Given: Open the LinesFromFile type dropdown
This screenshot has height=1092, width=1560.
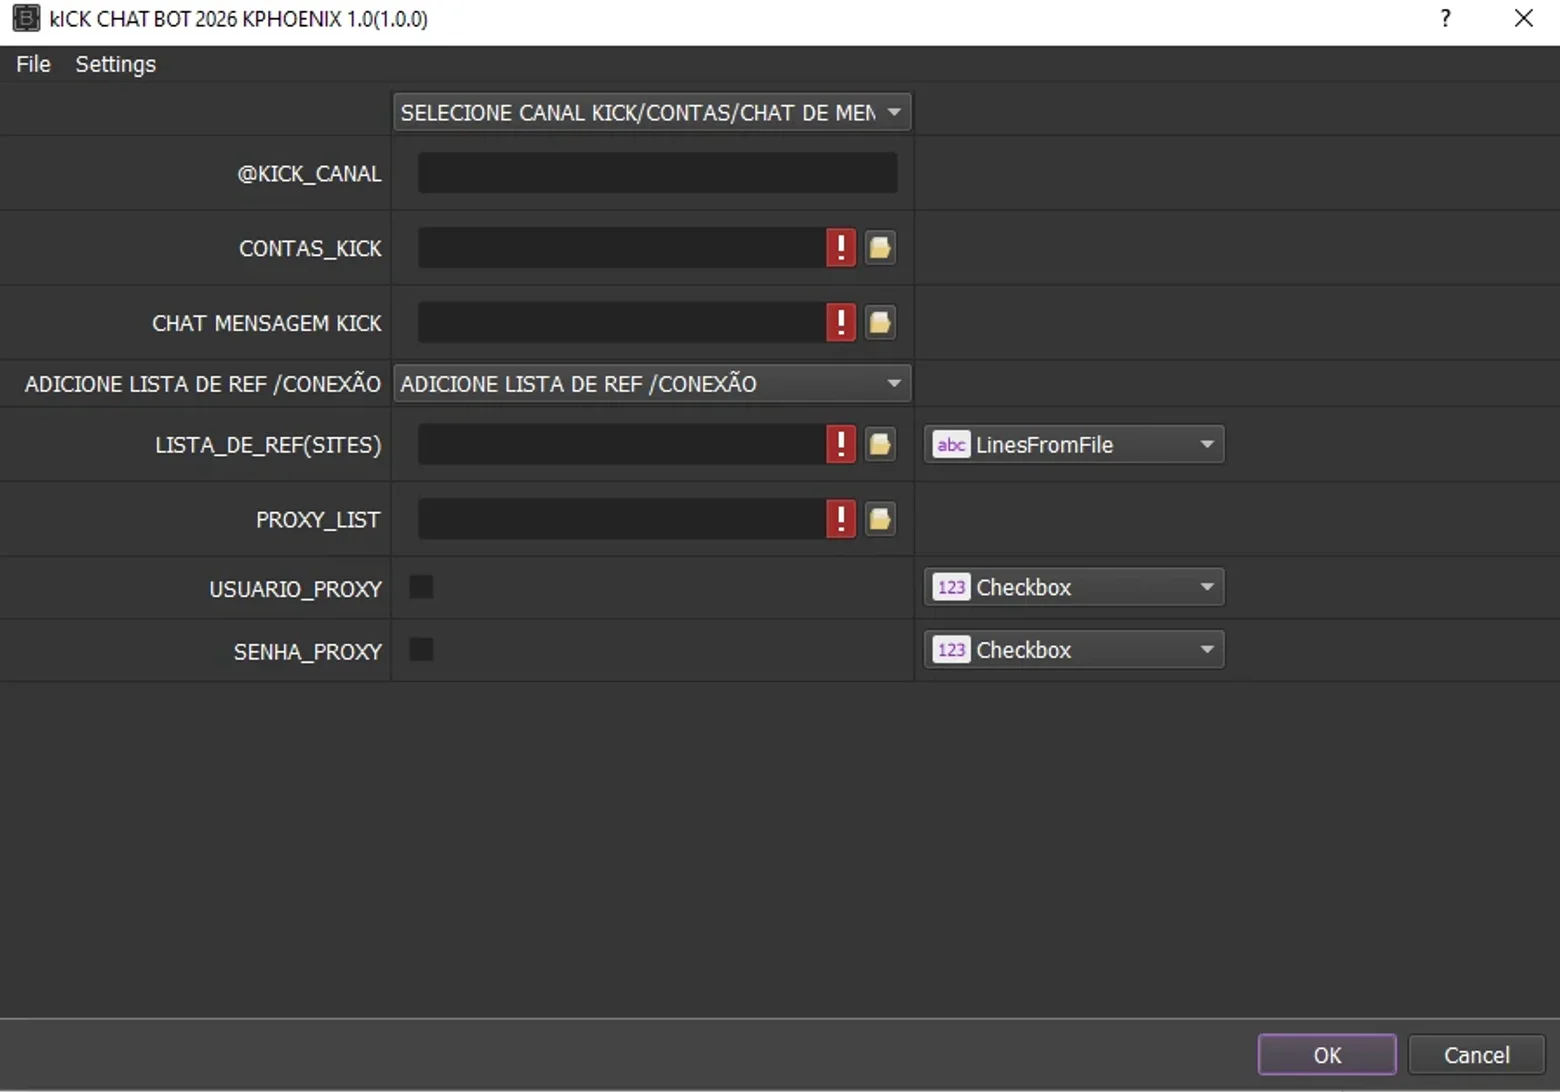Looking at the screenshot, I should 1074,444.
